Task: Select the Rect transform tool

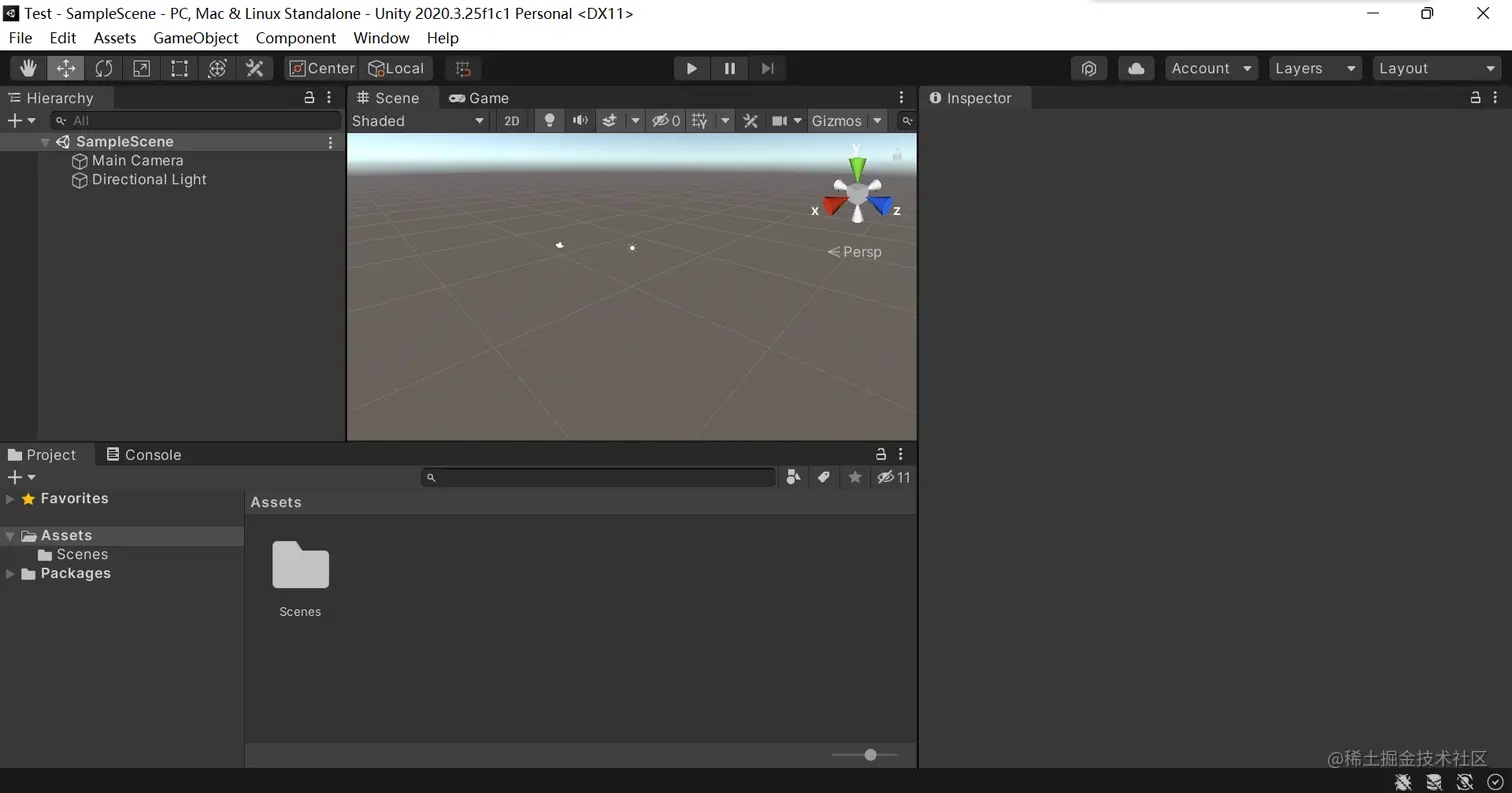Action: (x=179, y=68)
